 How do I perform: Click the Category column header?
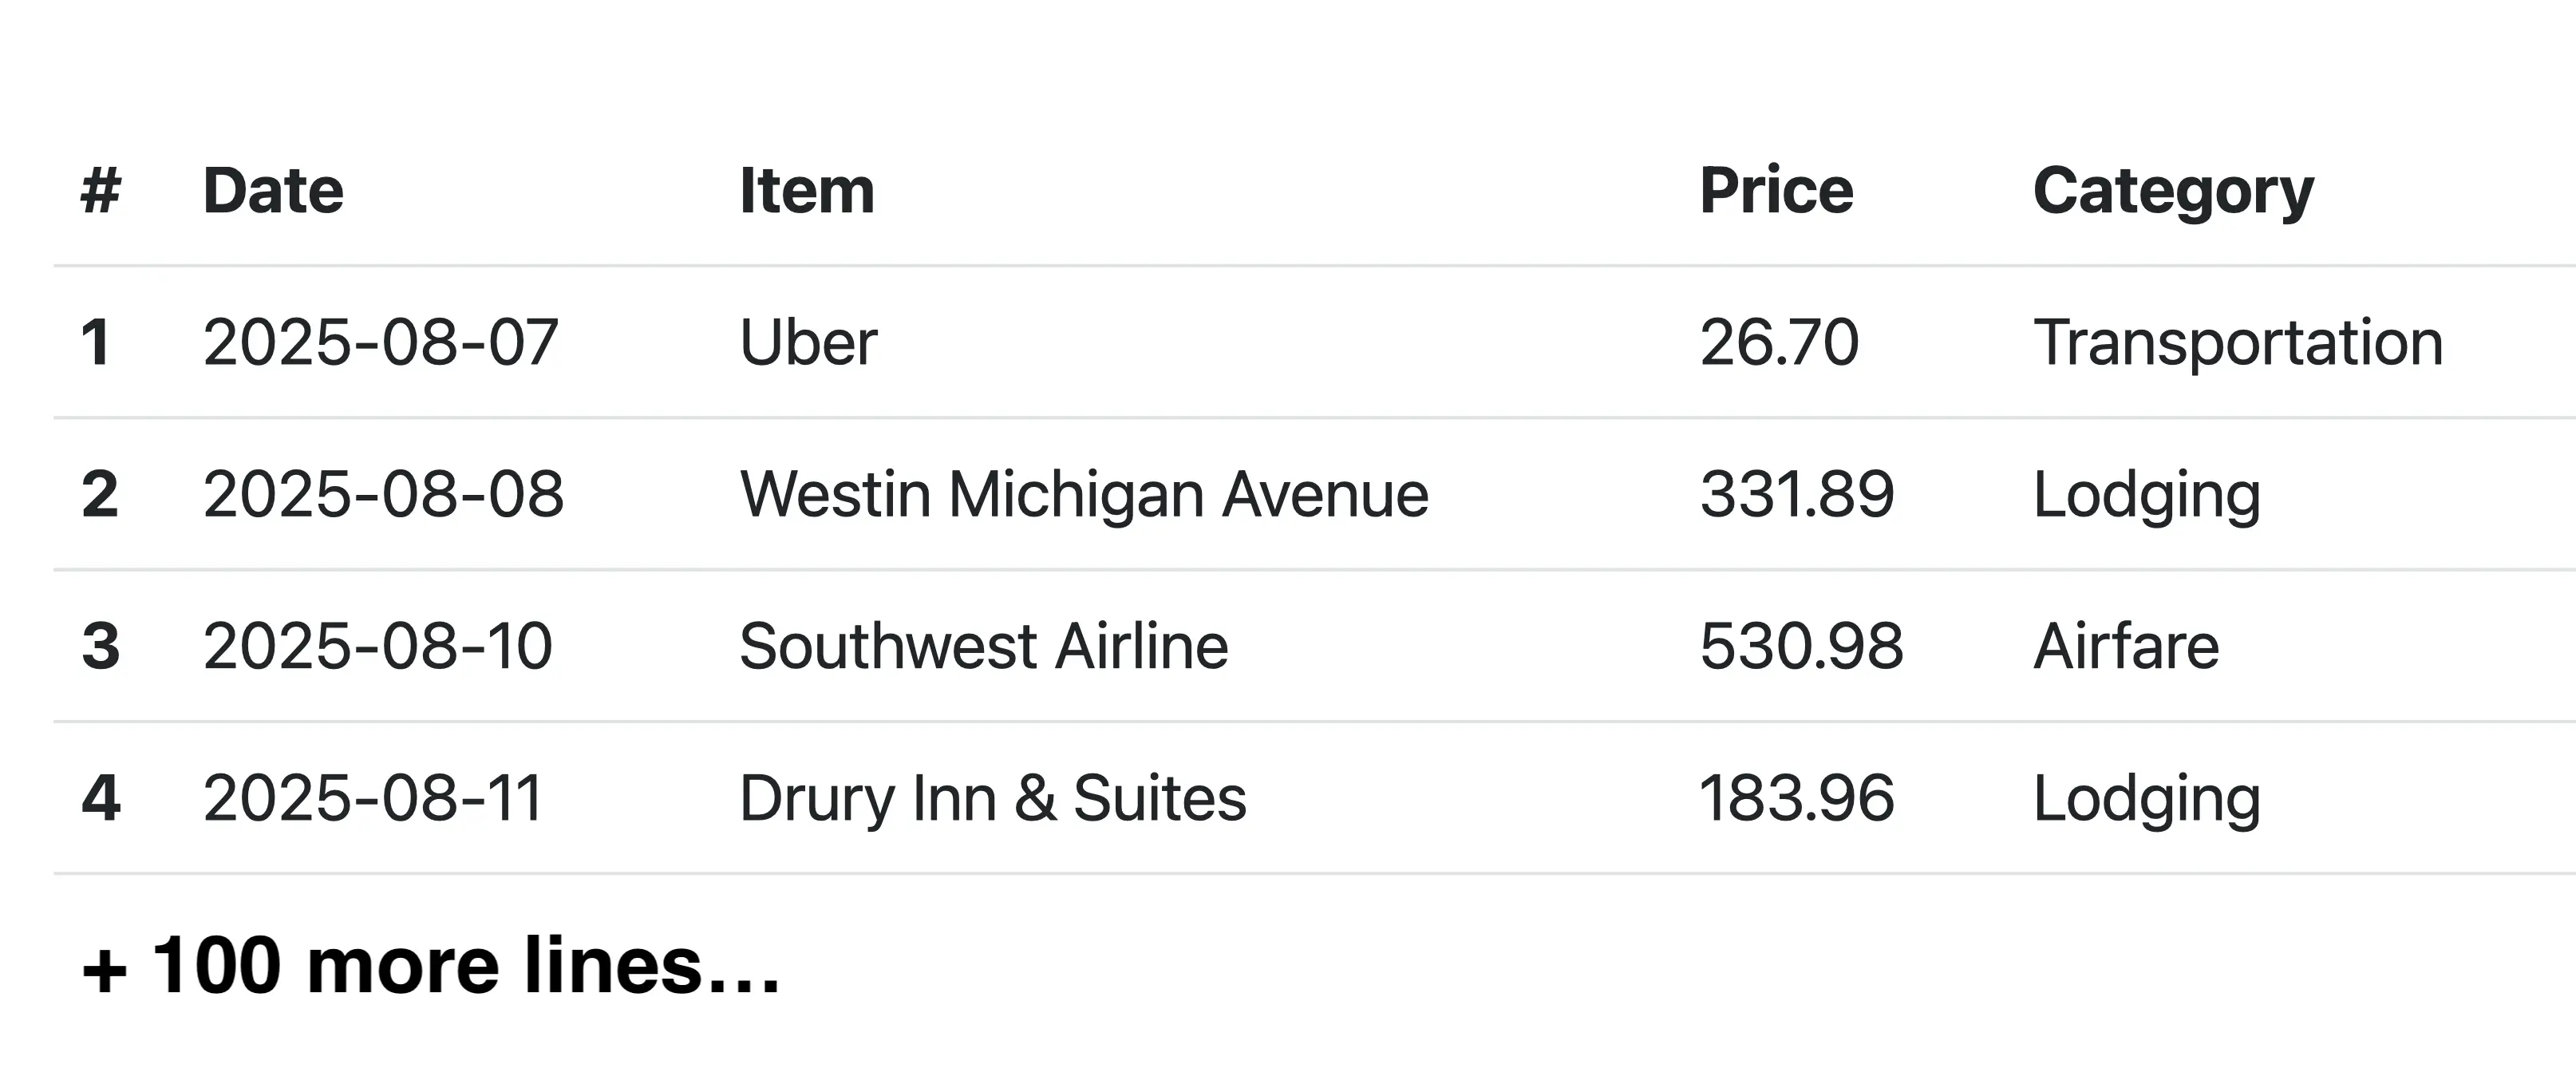click(x=2173, y=190)
